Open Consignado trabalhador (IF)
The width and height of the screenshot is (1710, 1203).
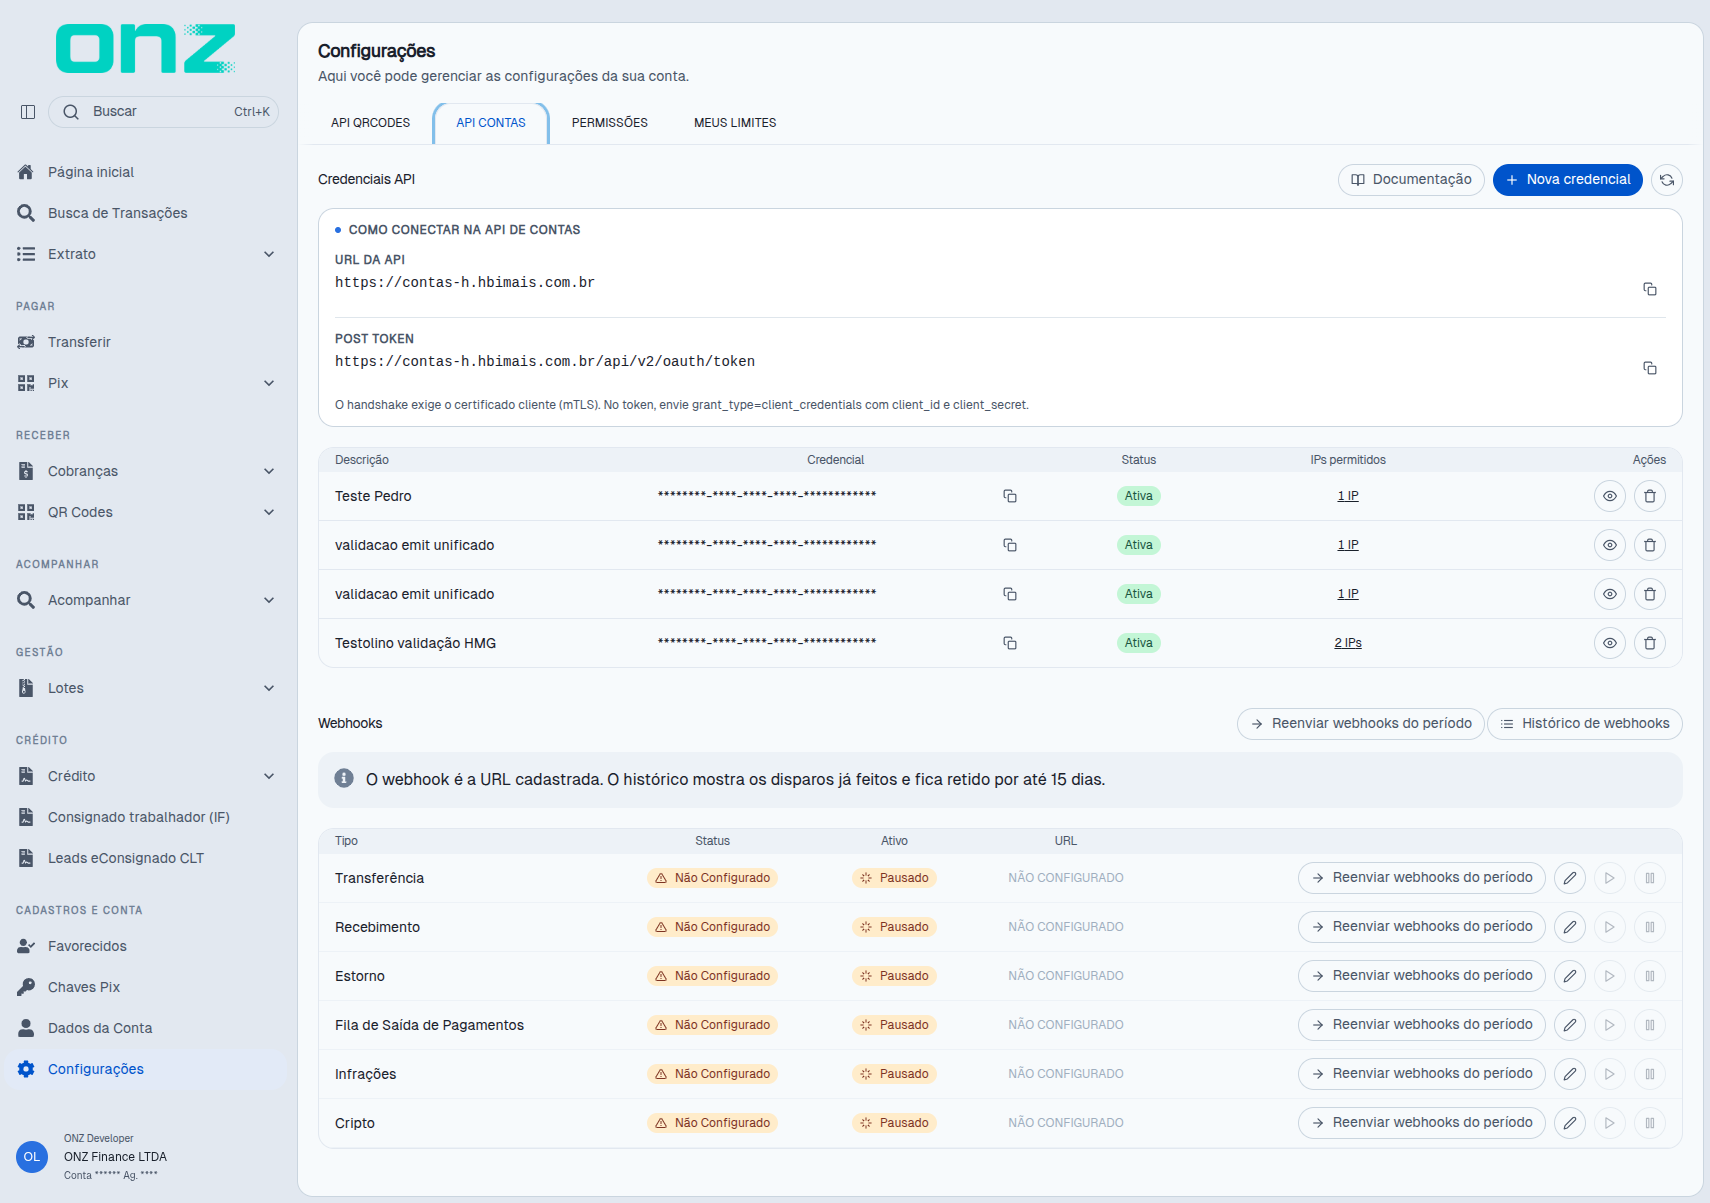point(146,817)
